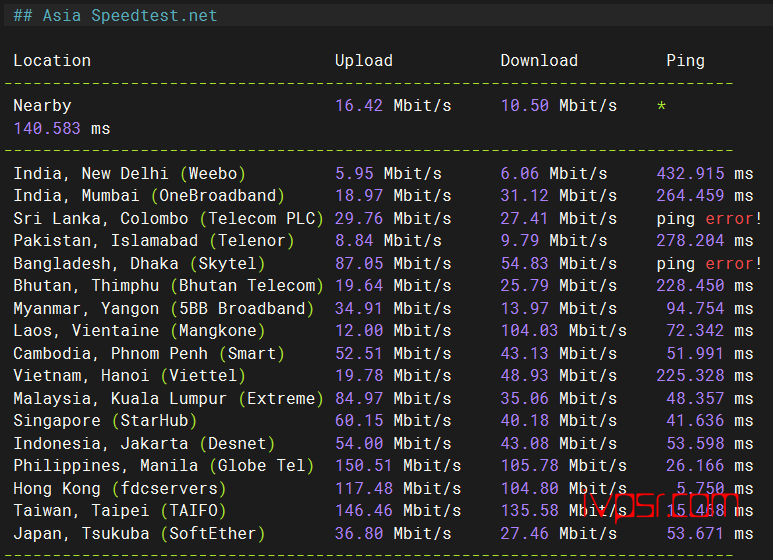Screen dimensions: 773x560
Task: Click the Nearby row label
Action: [x=42, y=105]
